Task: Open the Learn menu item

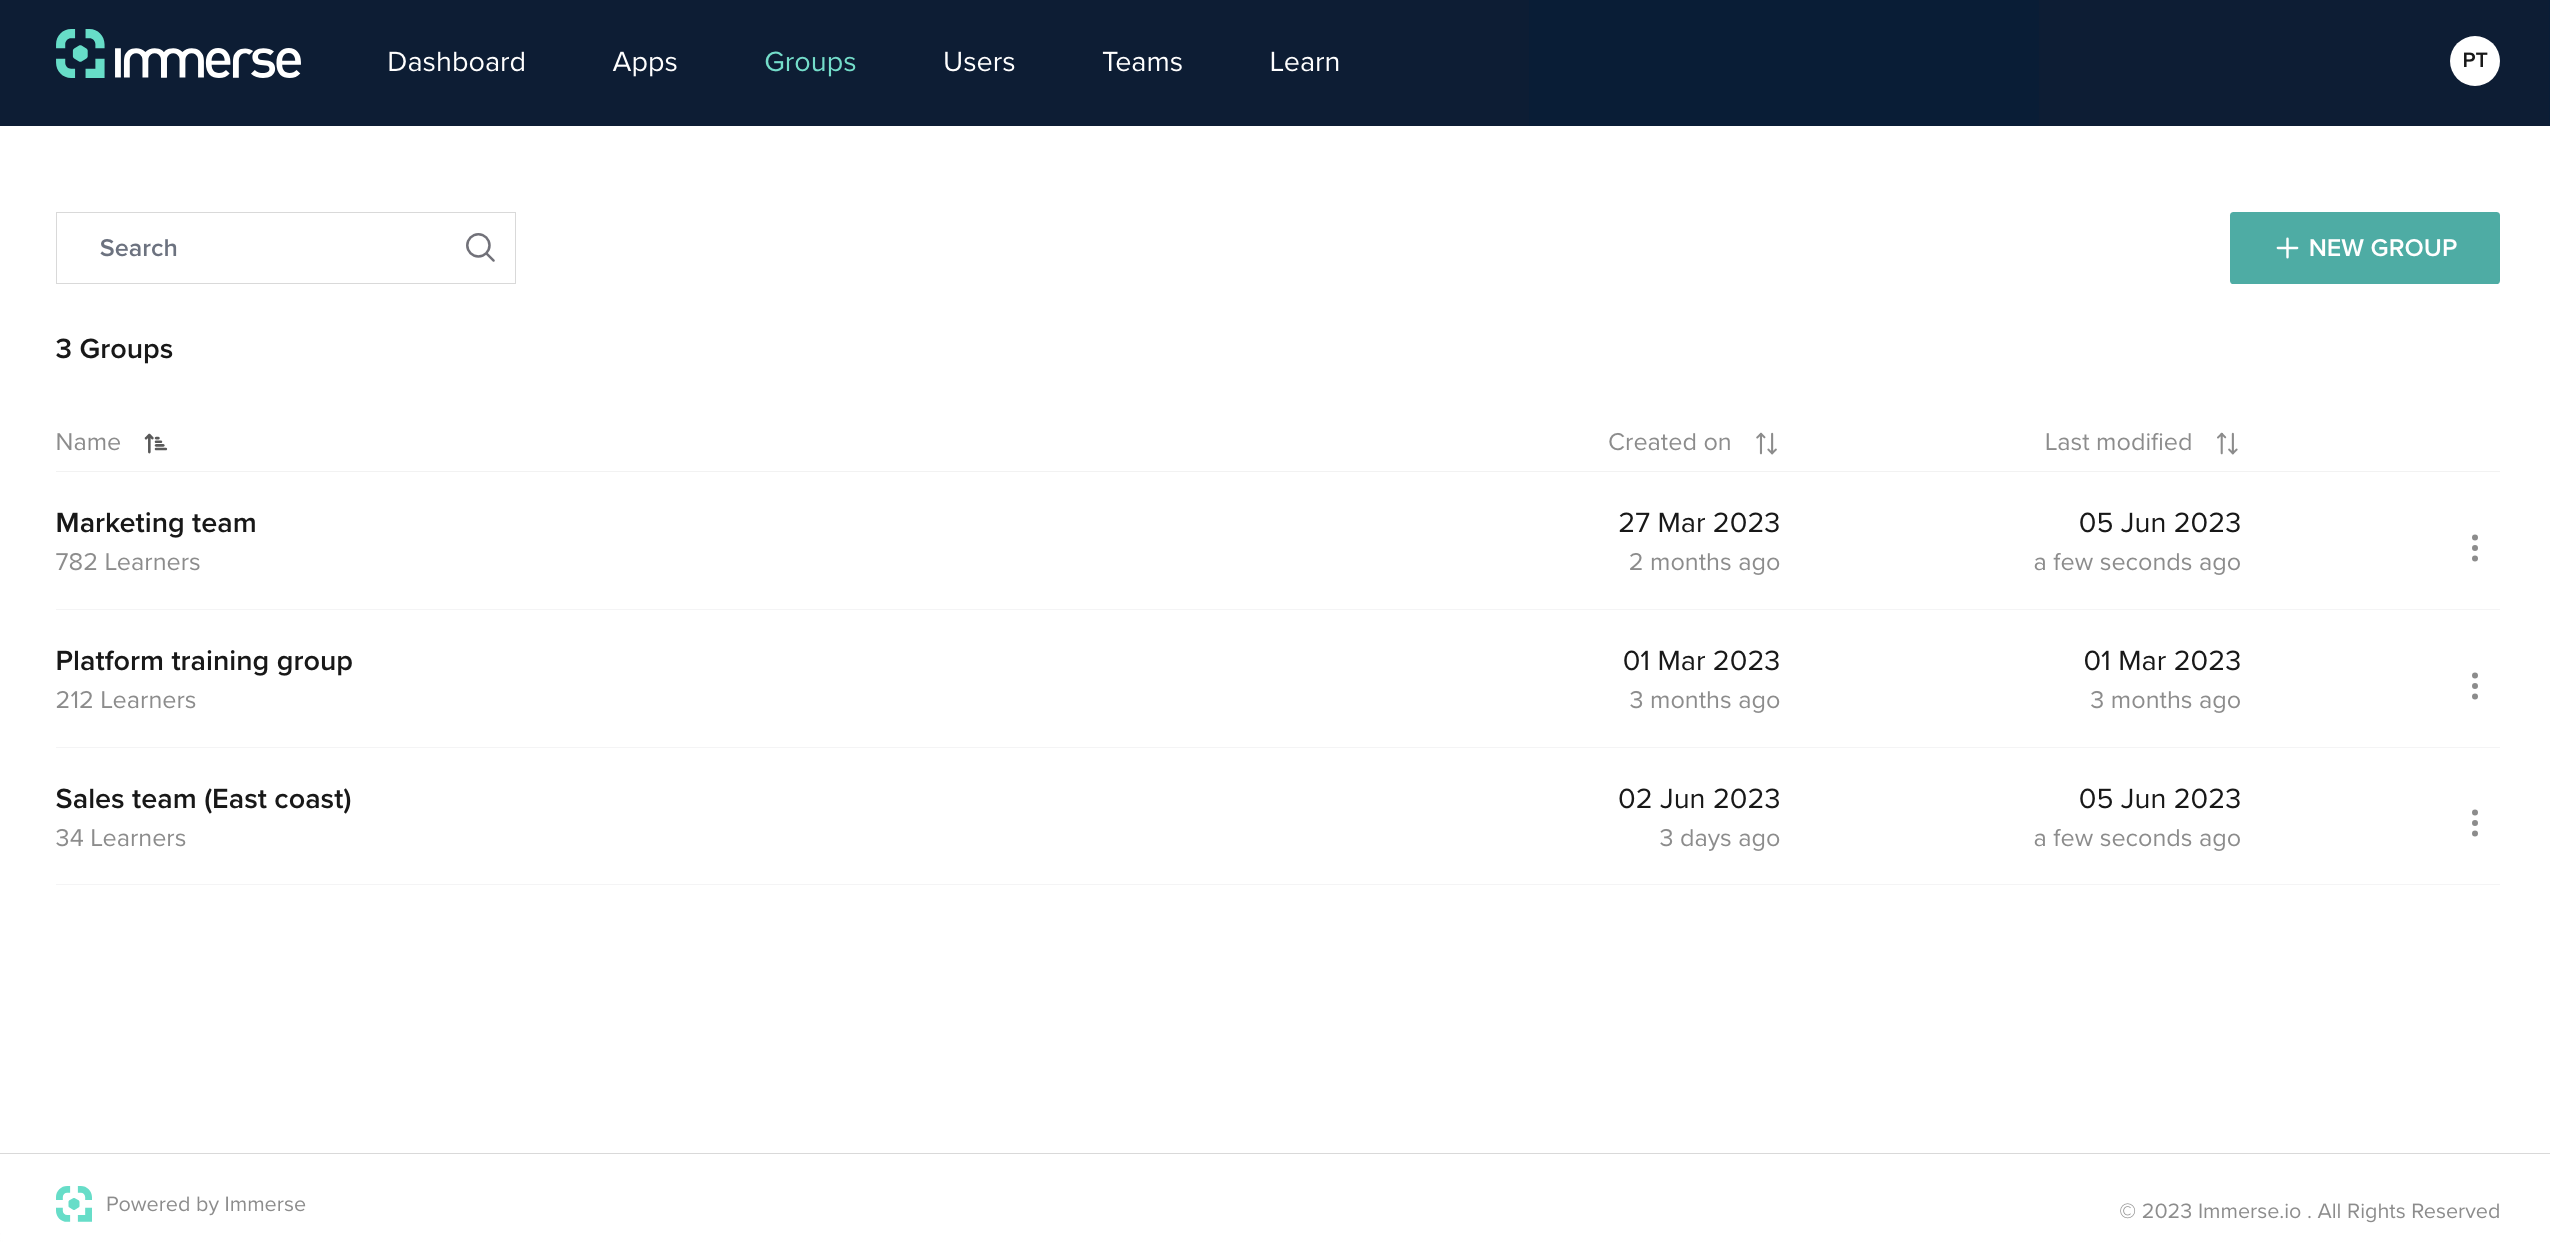Action: coord(1304,62)
